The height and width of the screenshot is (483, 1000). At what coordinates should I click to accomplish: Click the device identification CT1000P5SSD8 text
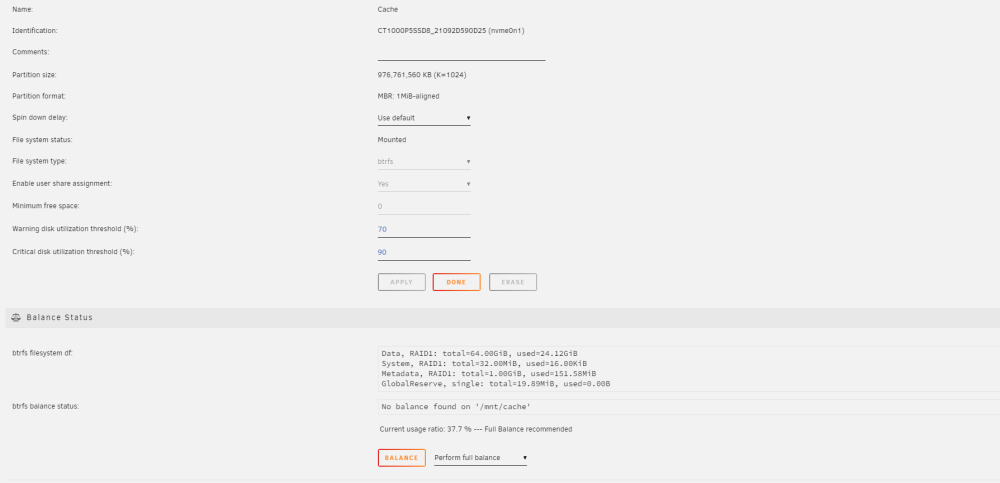coord(451,31)
